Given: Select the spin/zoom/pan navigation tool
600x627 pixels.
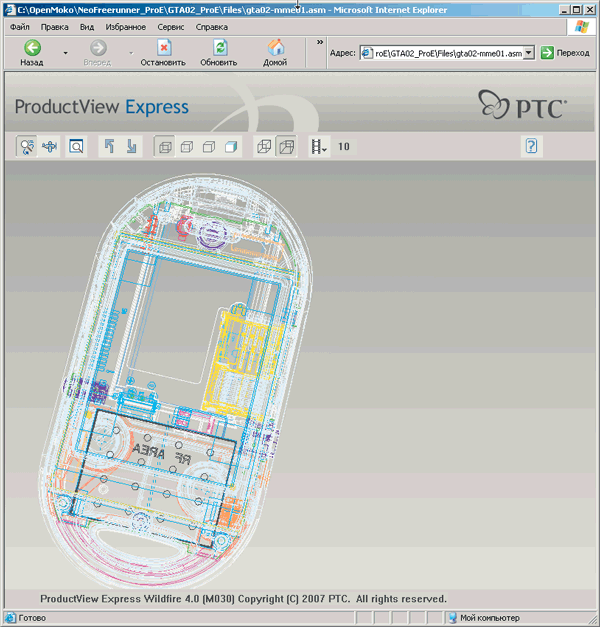Looking at the screenshot, I should [27, 146].
